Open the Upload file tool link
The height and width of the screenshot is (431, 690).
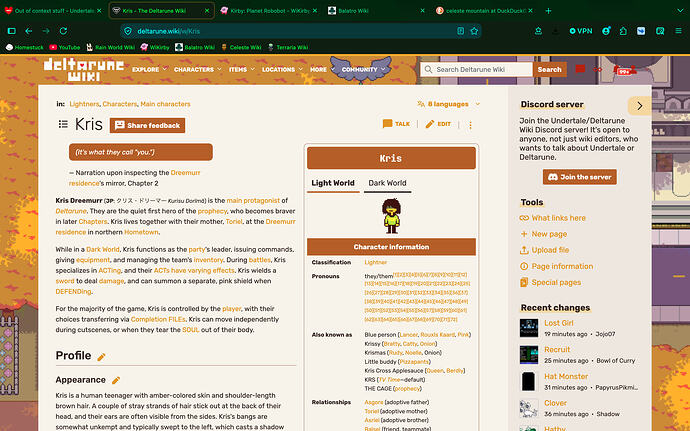pos(544,250)
